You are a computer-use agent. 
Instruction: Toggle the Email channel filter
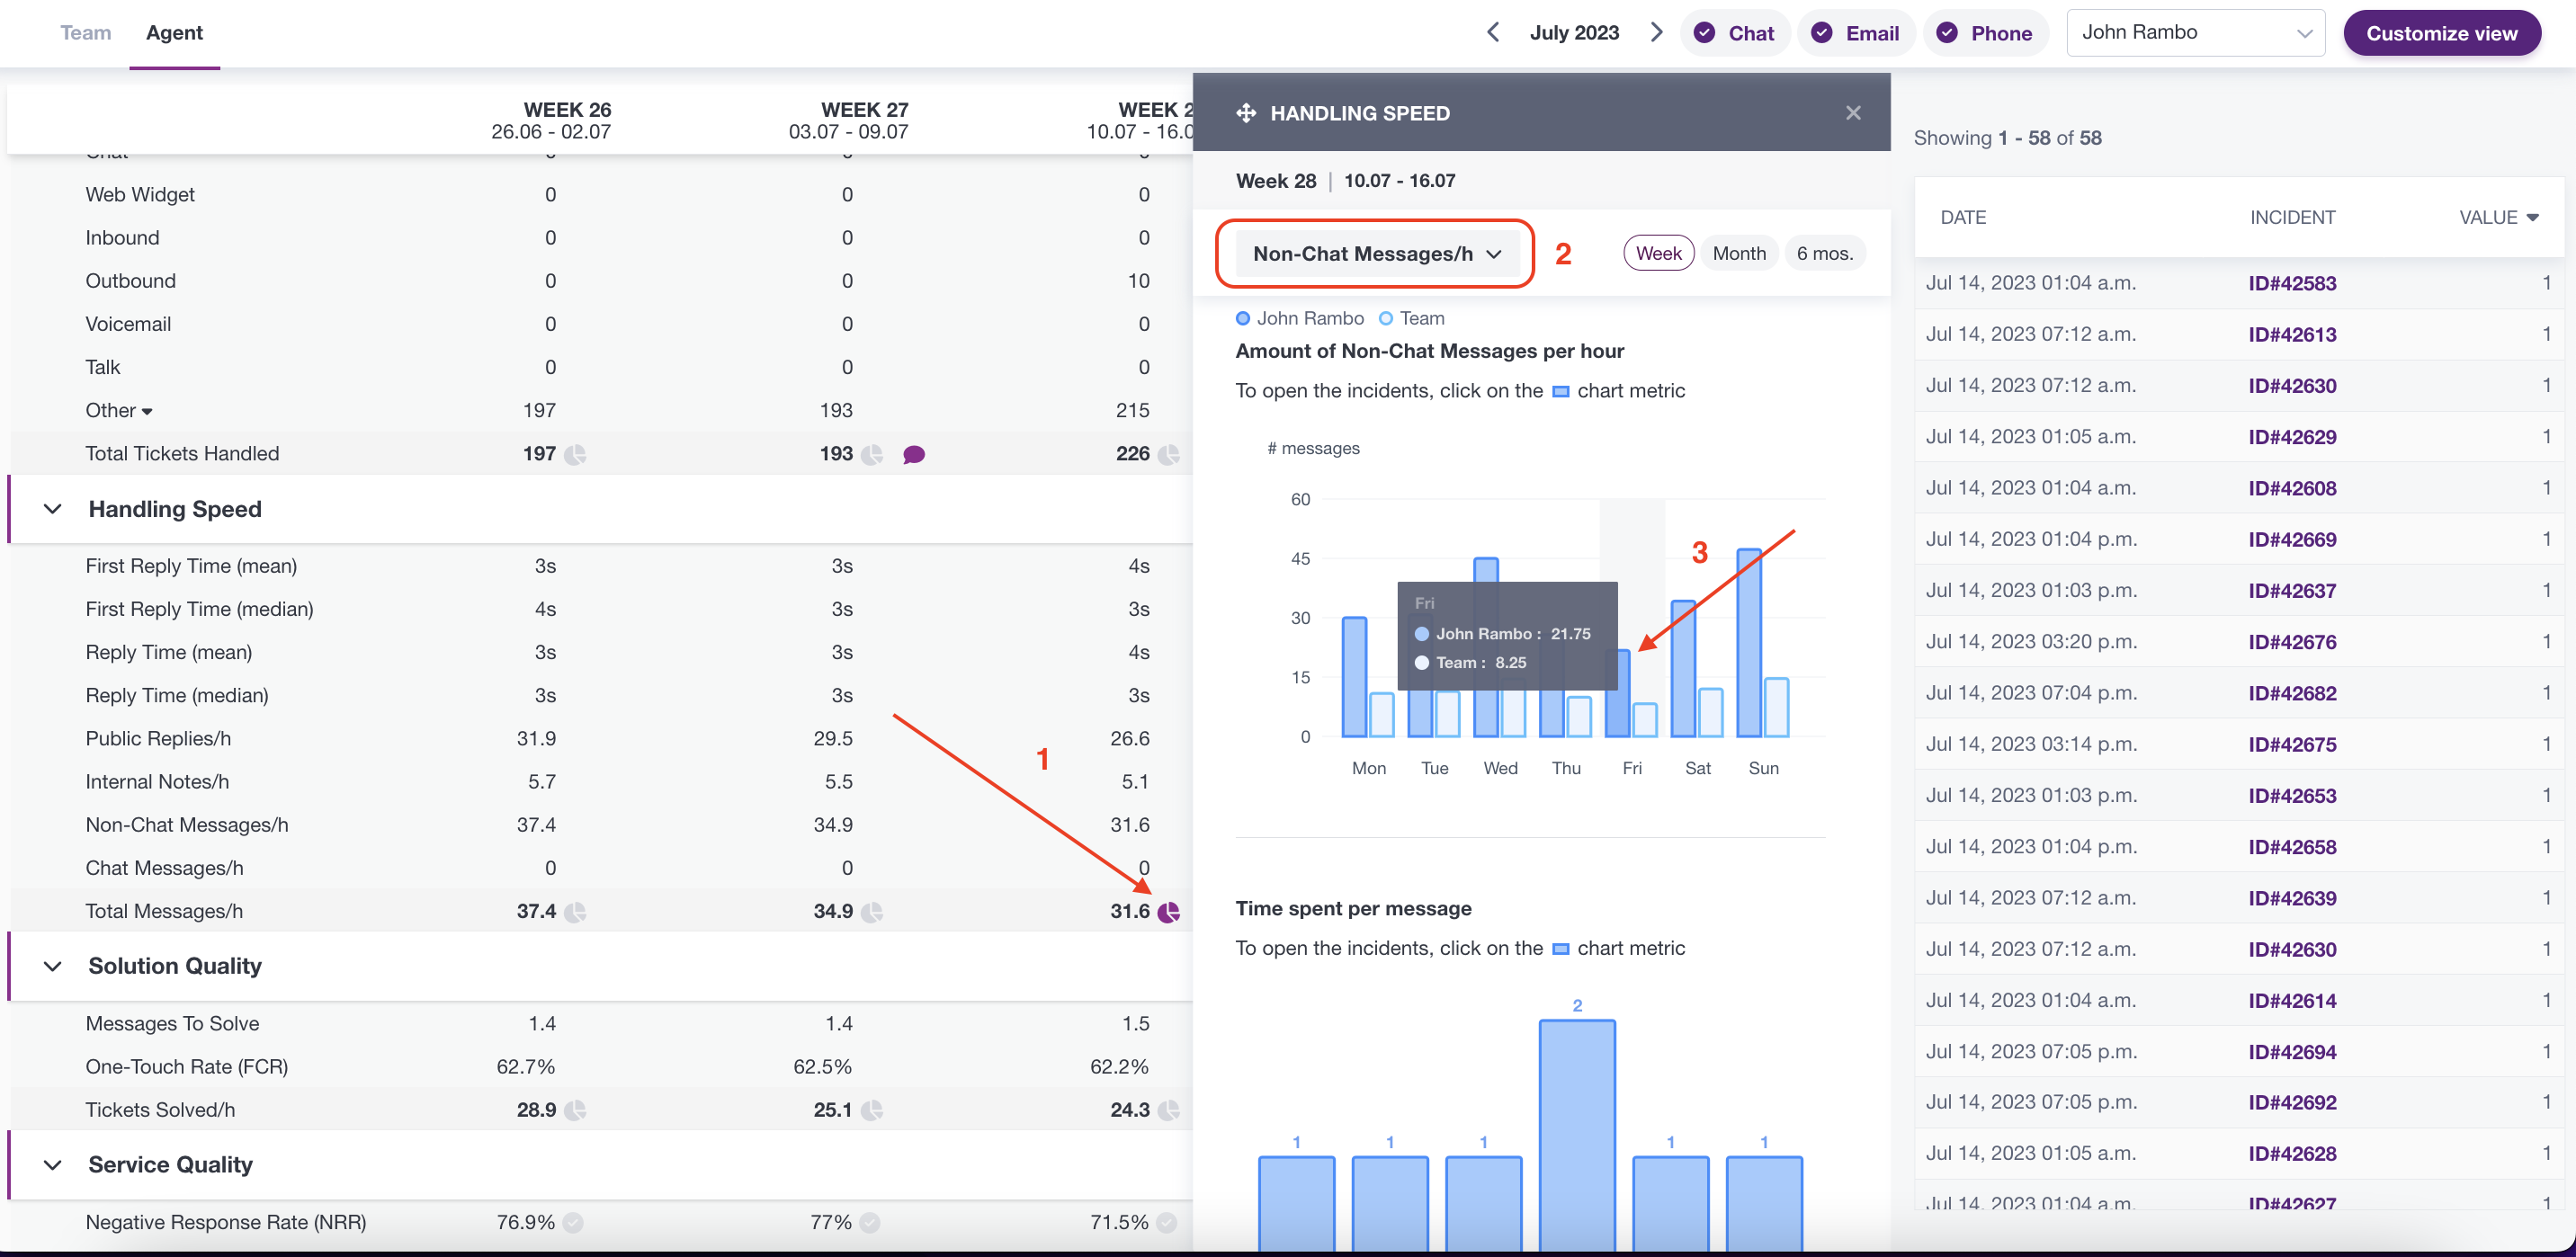(x=1856, y=33)
